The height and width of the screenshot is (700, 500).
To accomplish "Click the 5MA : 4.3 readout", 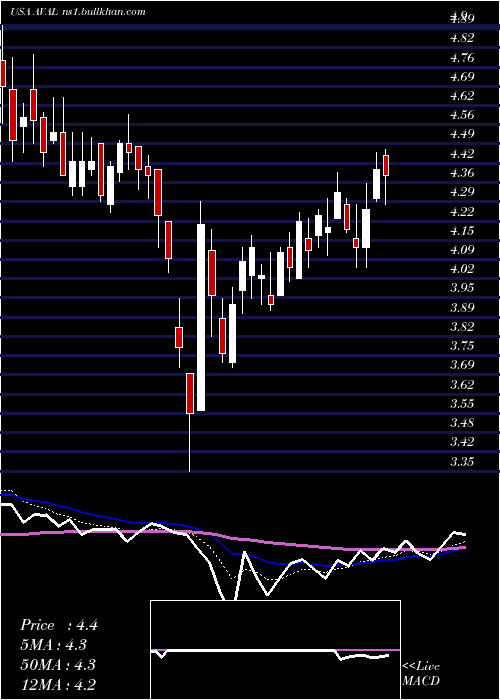I will click(x=54, y=645).
